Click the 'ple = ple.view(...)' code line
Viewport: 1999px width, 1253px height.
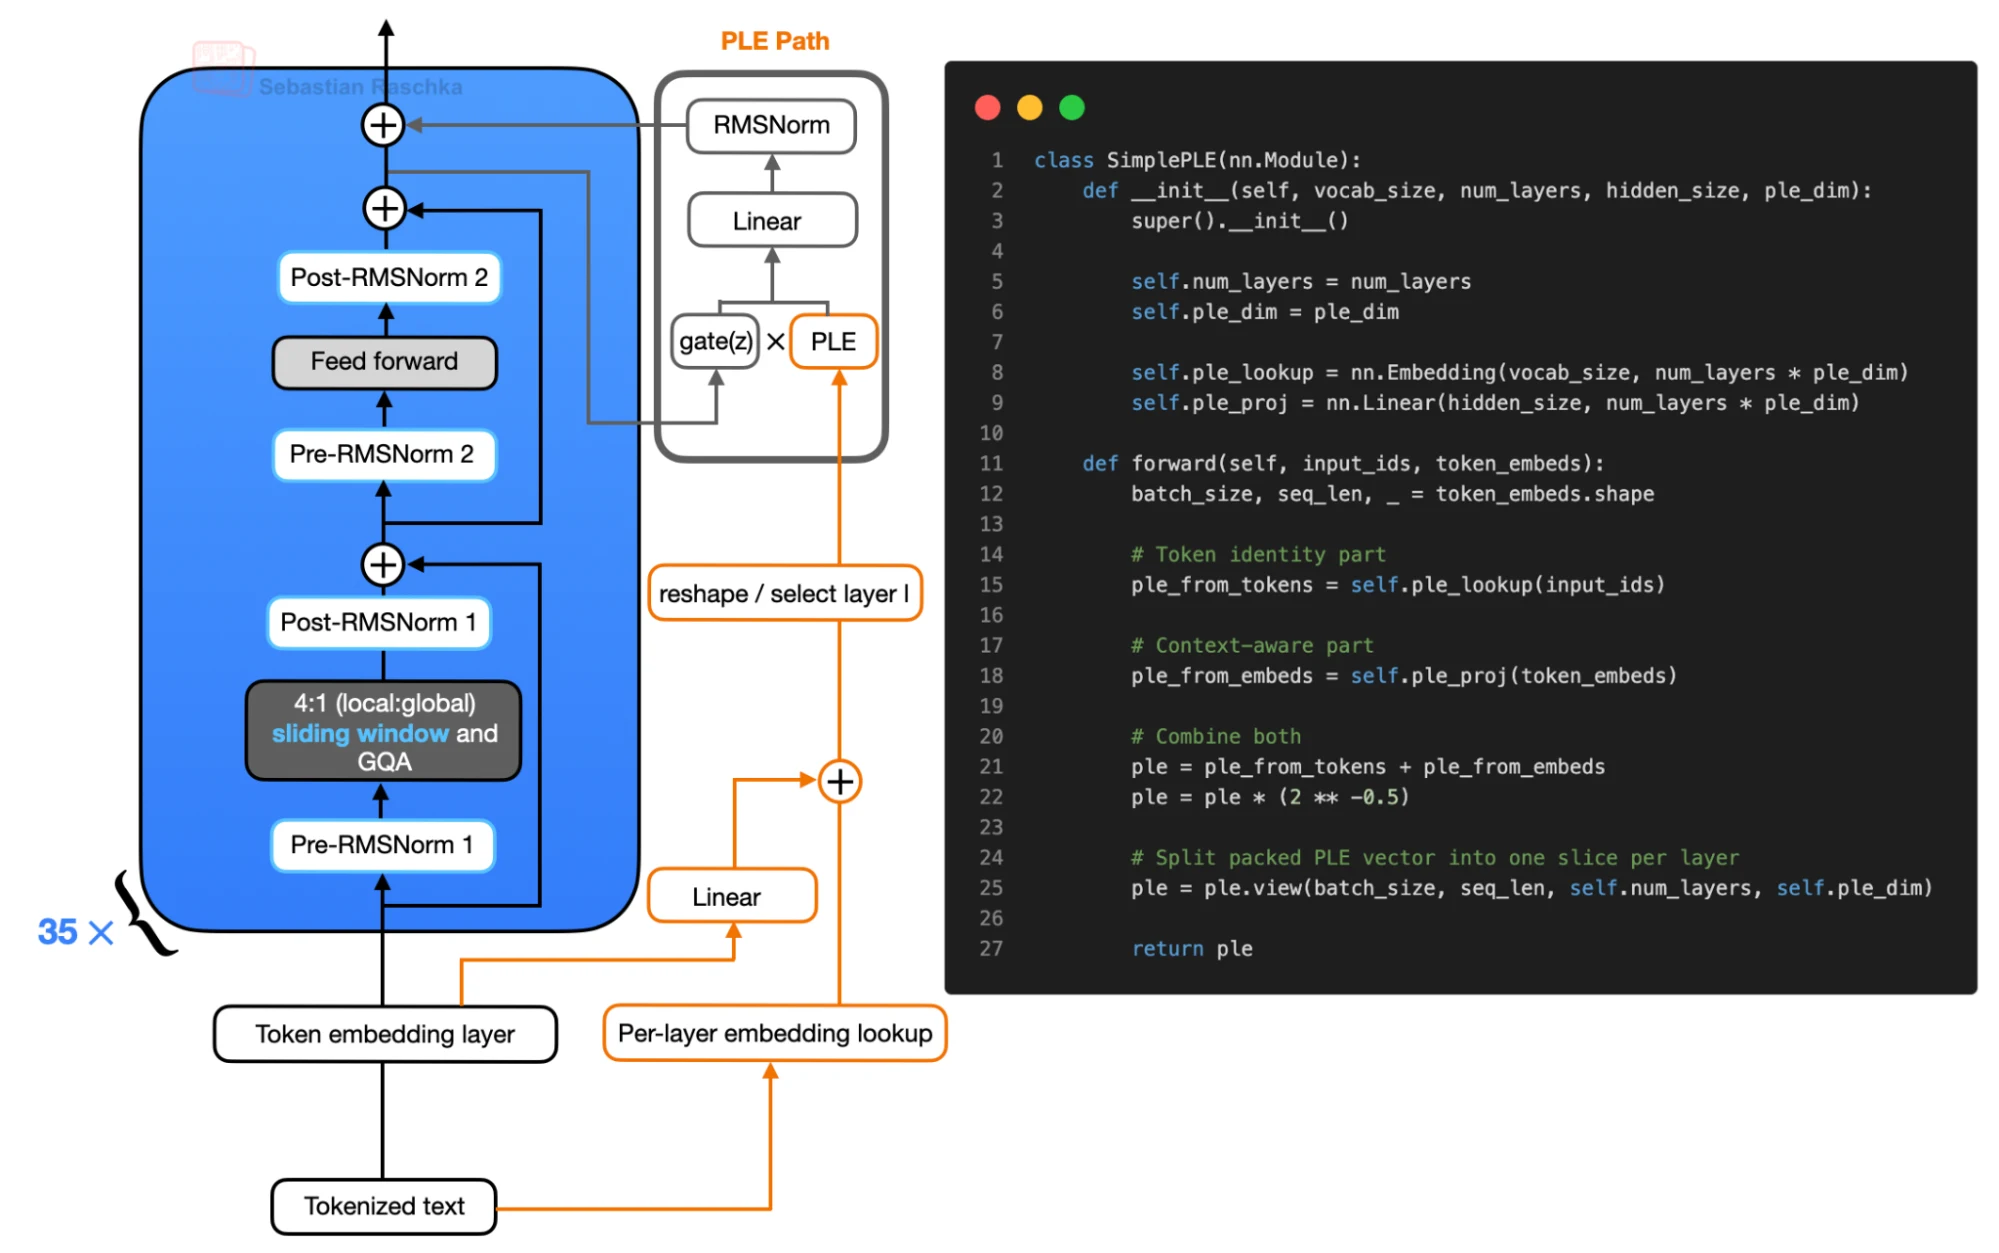point(1532,888)
